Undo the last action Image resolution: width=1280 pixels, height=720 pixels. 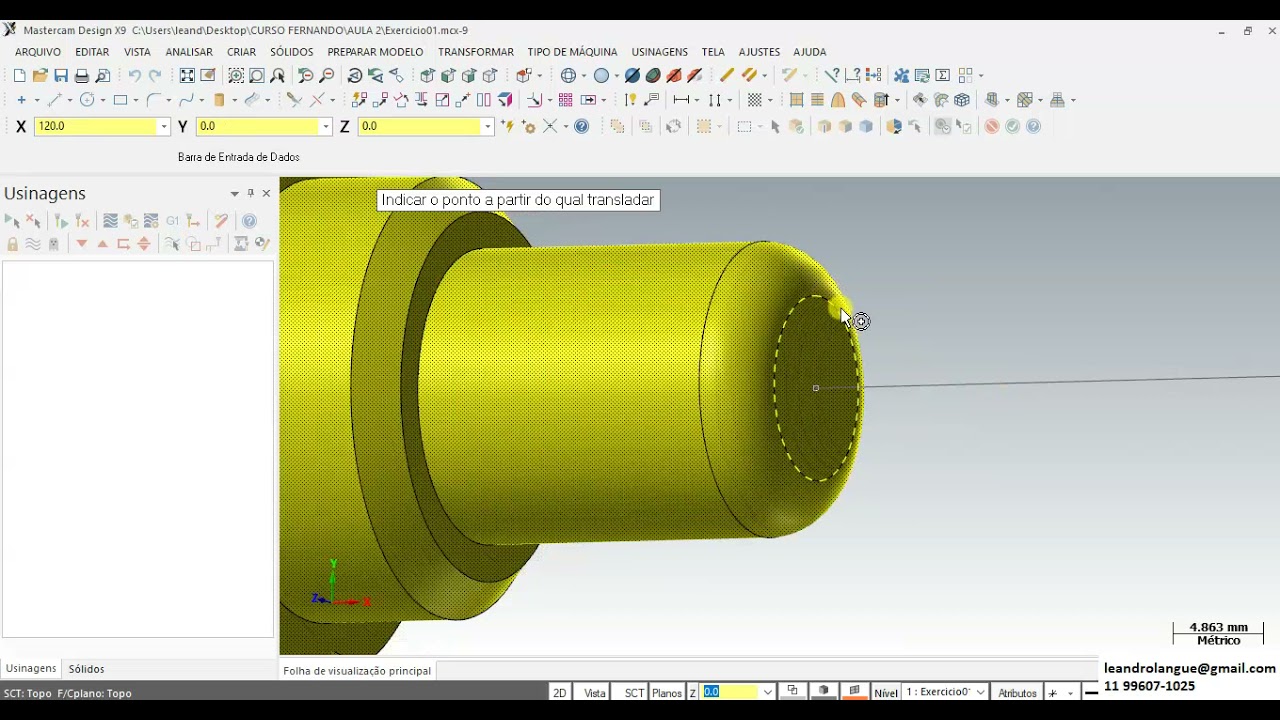tap(134, 76)
